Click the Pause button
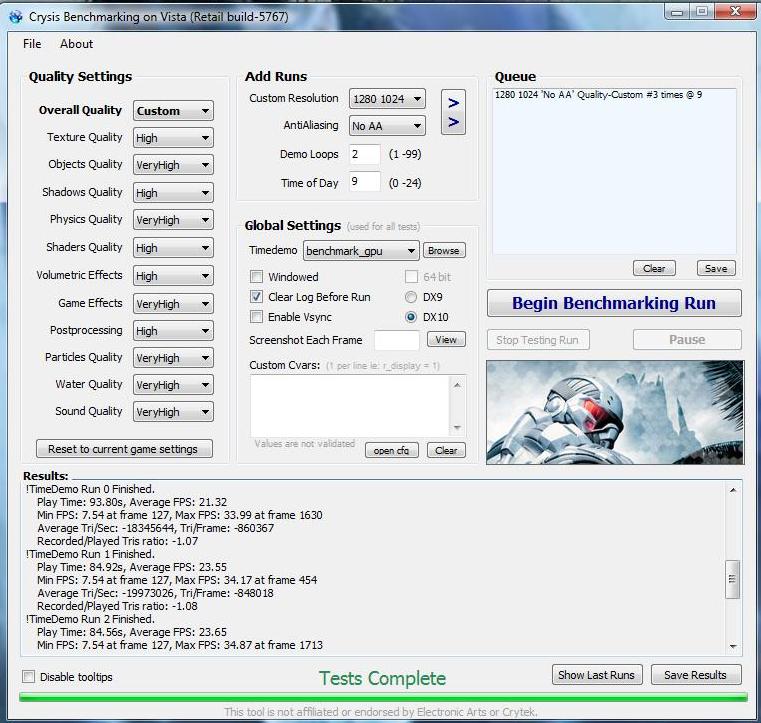This screenshot has width=761, height=723. 687,340
